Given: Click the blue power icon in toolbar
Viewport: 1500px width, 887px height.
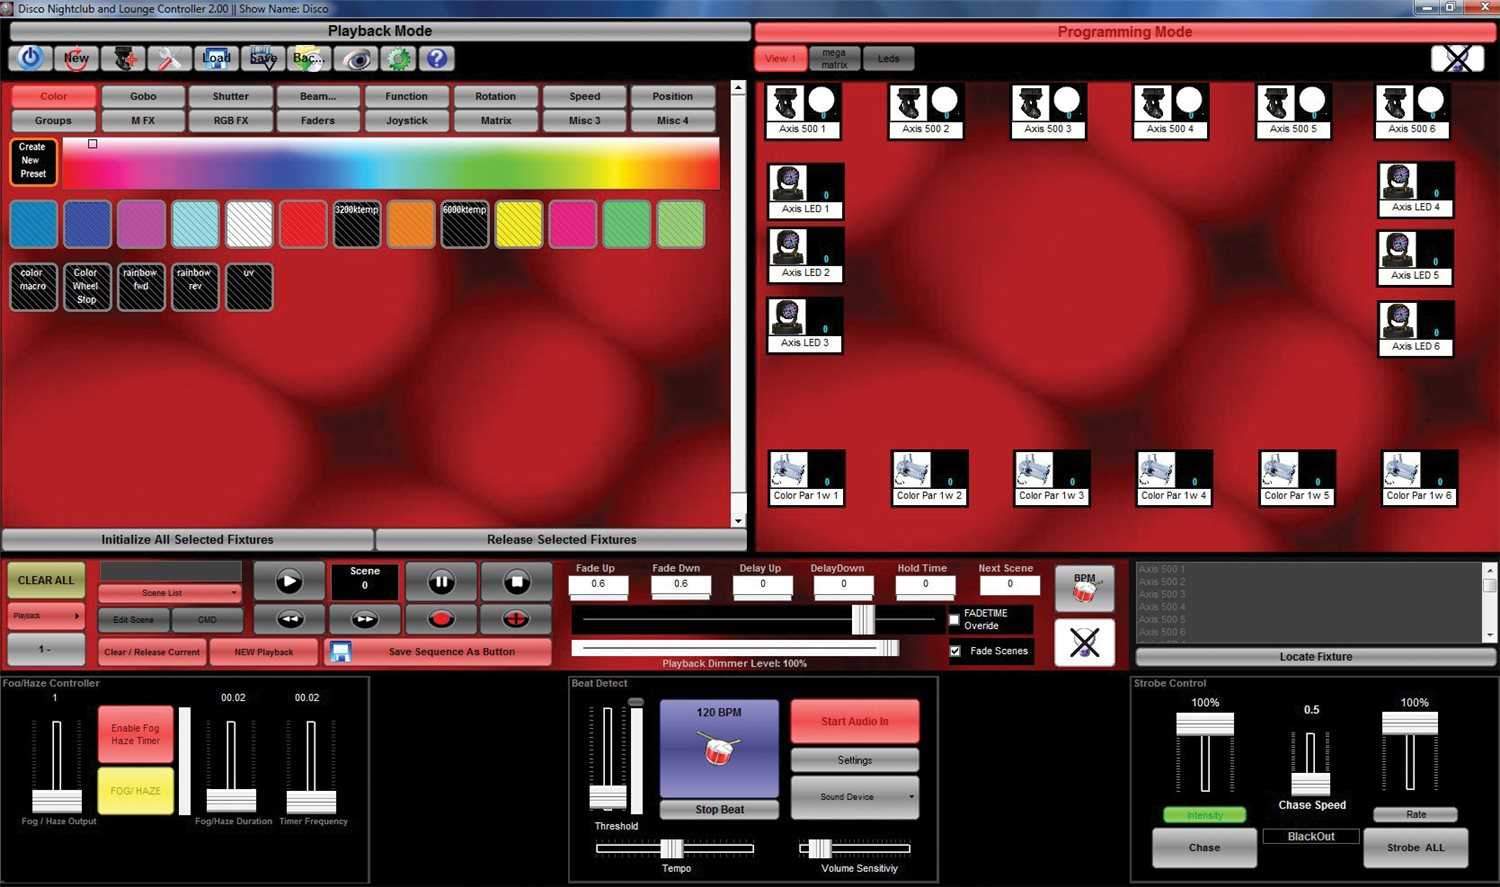Looking at the screenshot, I should tap(31, 58).
